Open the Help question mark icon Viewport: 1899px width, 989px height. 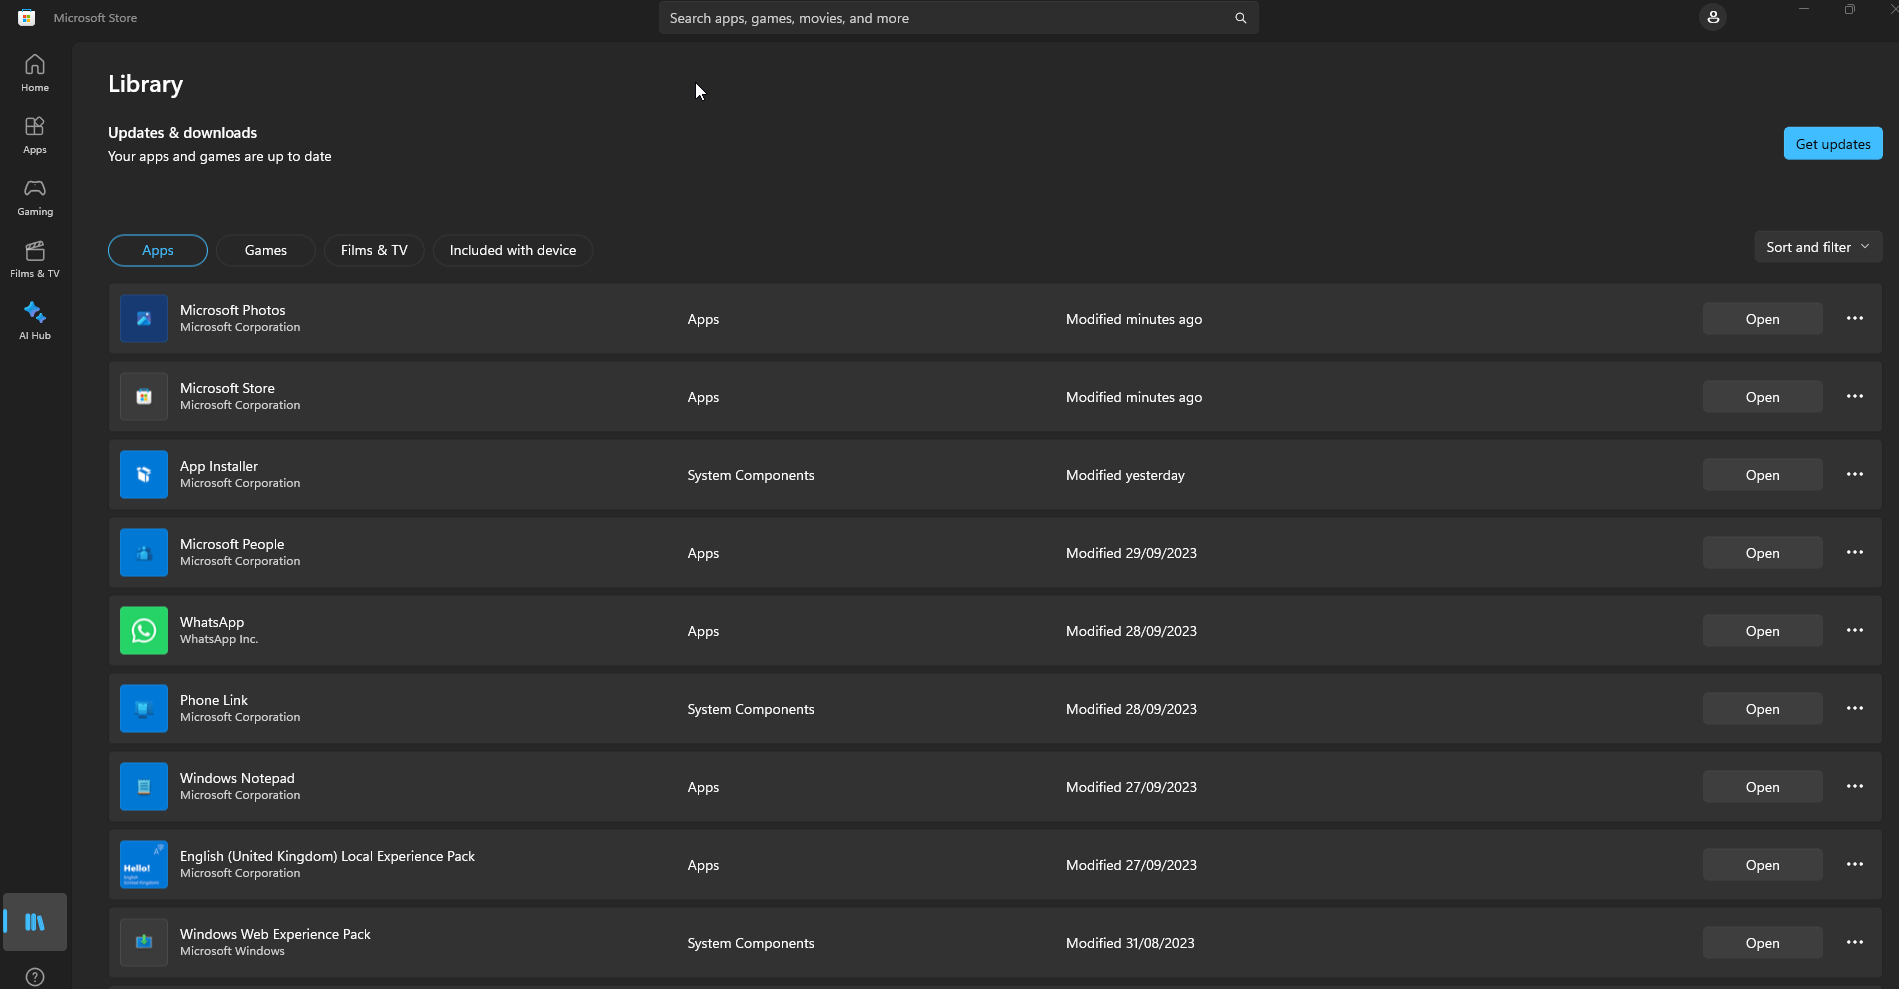[35, 977]
